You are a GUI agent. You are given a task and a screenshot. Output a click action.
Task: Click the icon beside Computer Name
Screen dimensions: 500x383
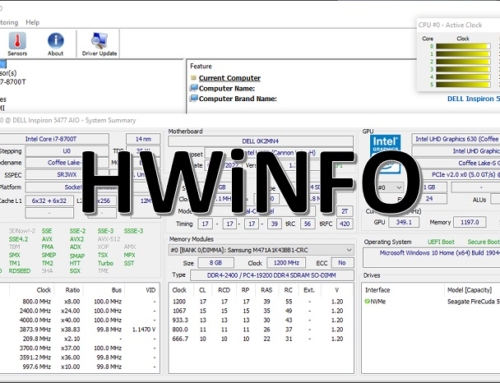tap(194, 88)
